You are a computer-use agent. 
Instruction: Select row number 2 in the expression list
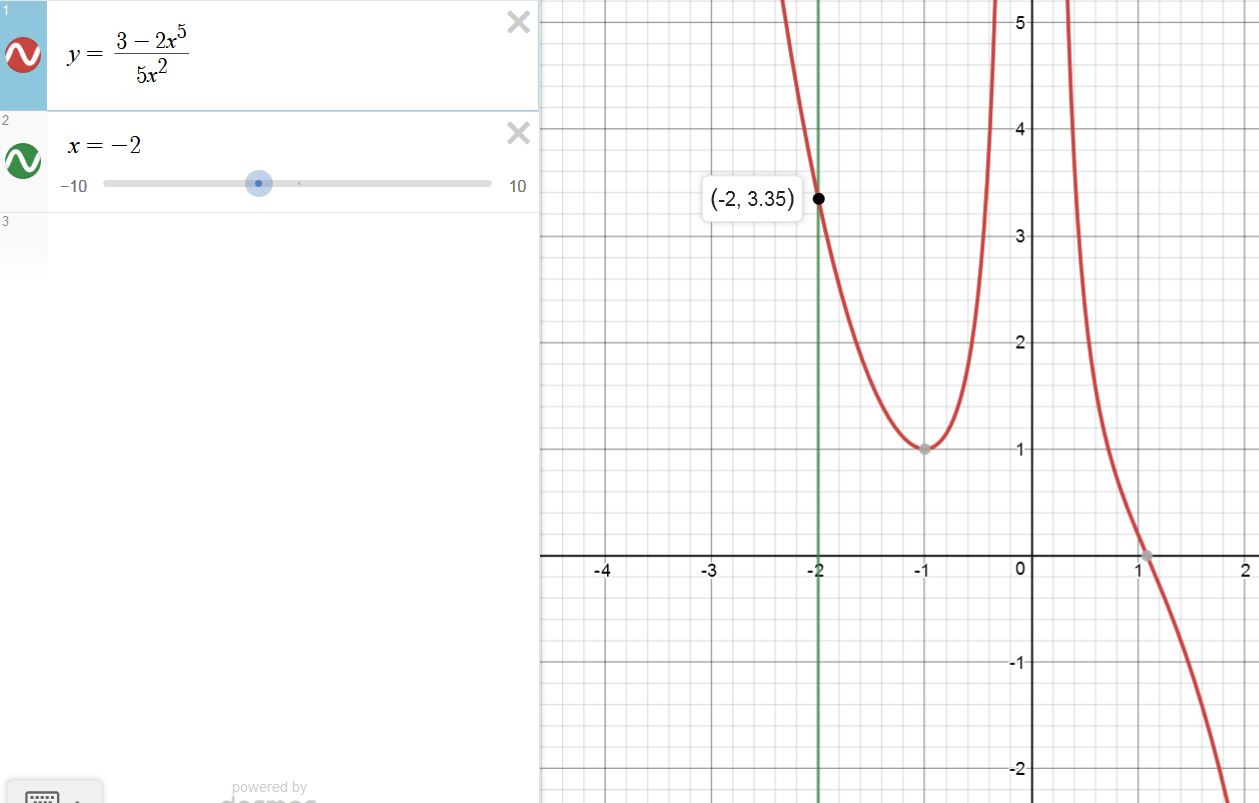pos(6,121)
